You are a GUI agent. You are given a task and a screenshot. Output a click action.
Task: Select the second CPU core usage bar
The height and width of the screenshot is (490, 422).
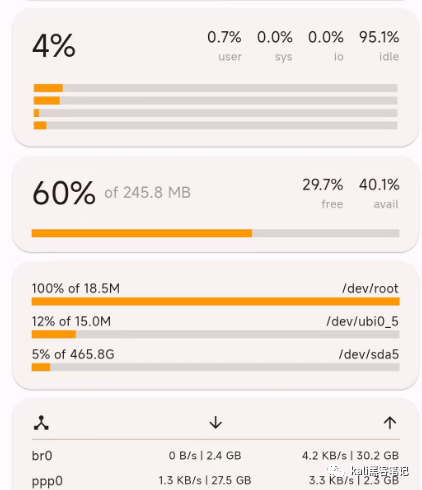[x=215, y=100]
